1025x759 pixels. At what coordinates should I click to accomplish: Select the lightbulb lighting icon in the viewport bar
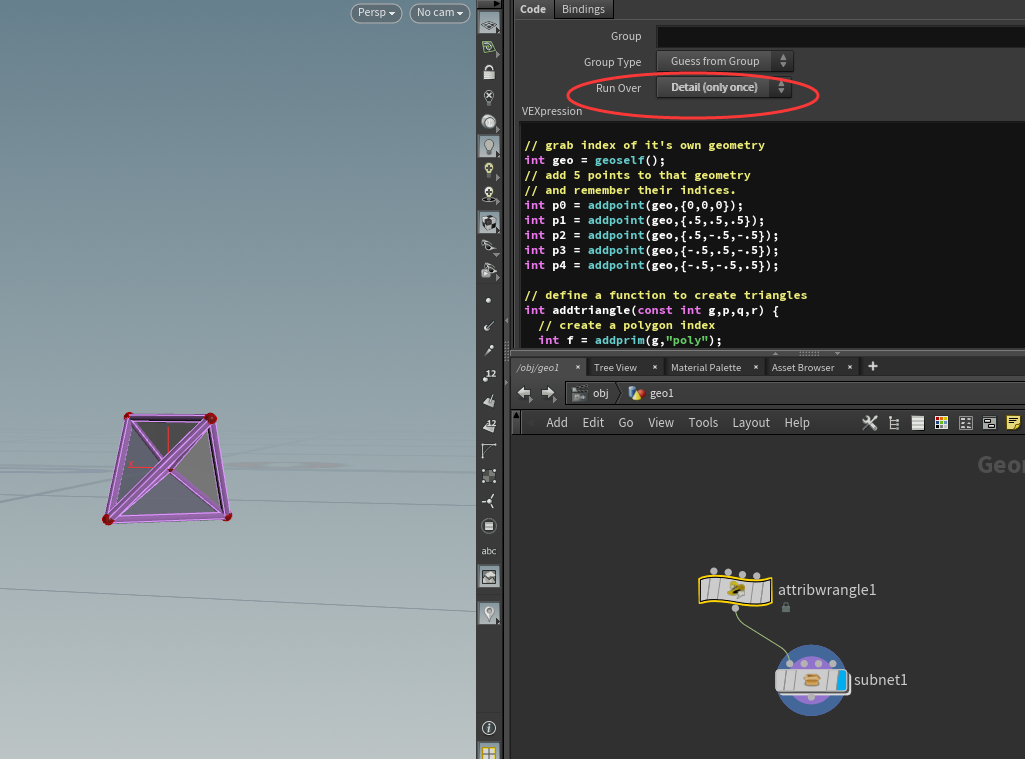pos(489,146)
